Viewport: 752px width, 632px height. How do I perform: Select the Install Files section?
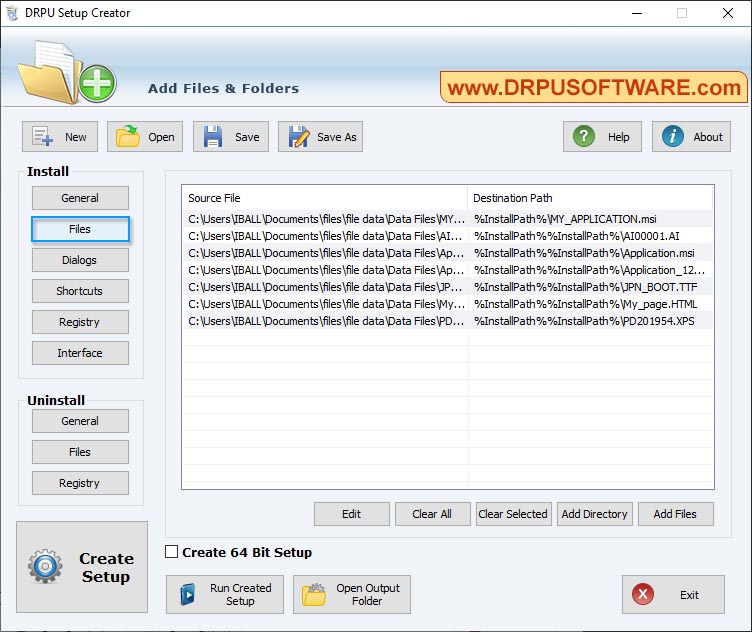[80, 229]
